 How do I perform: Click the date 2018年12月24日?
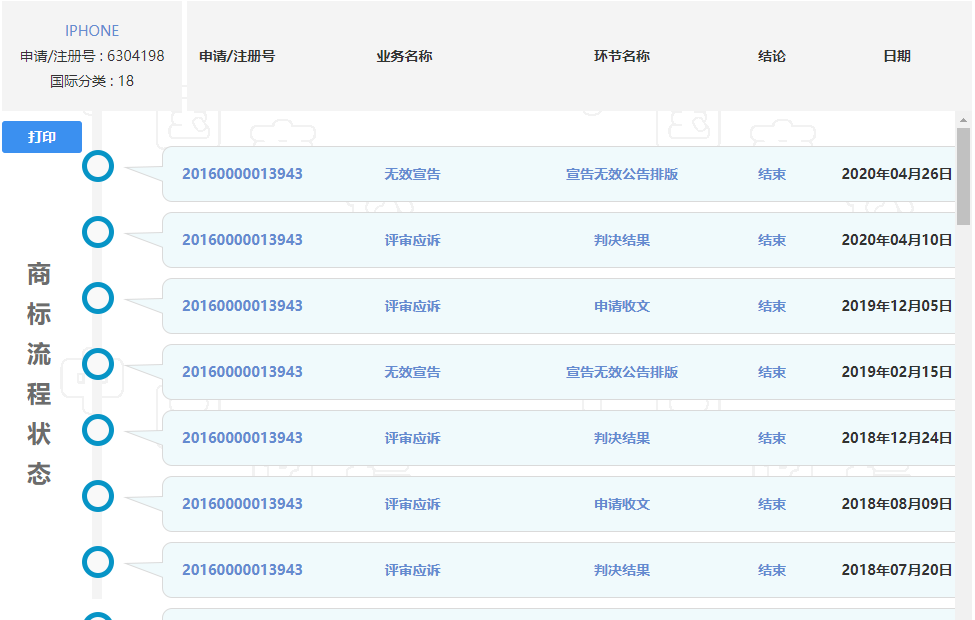(x=897, y=438)
